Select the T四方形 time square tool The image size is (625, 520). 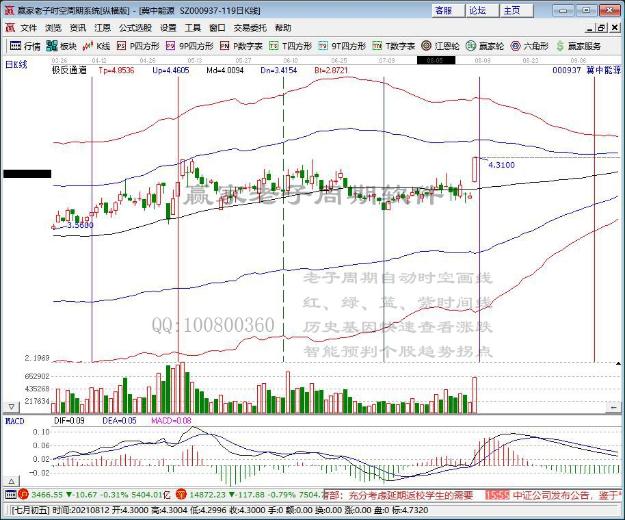(290, 46)
